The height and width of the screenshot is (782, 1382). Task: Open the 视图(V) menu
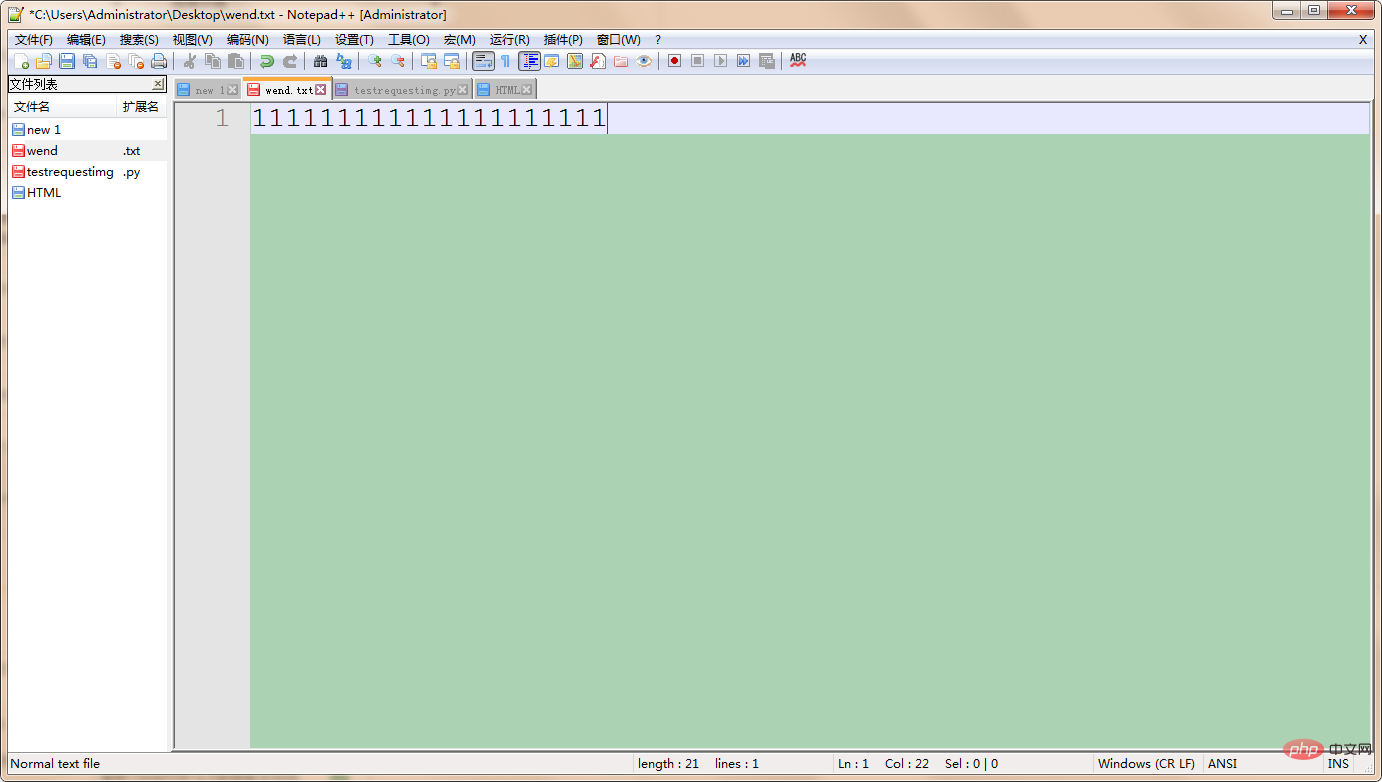tap(192, 40)
